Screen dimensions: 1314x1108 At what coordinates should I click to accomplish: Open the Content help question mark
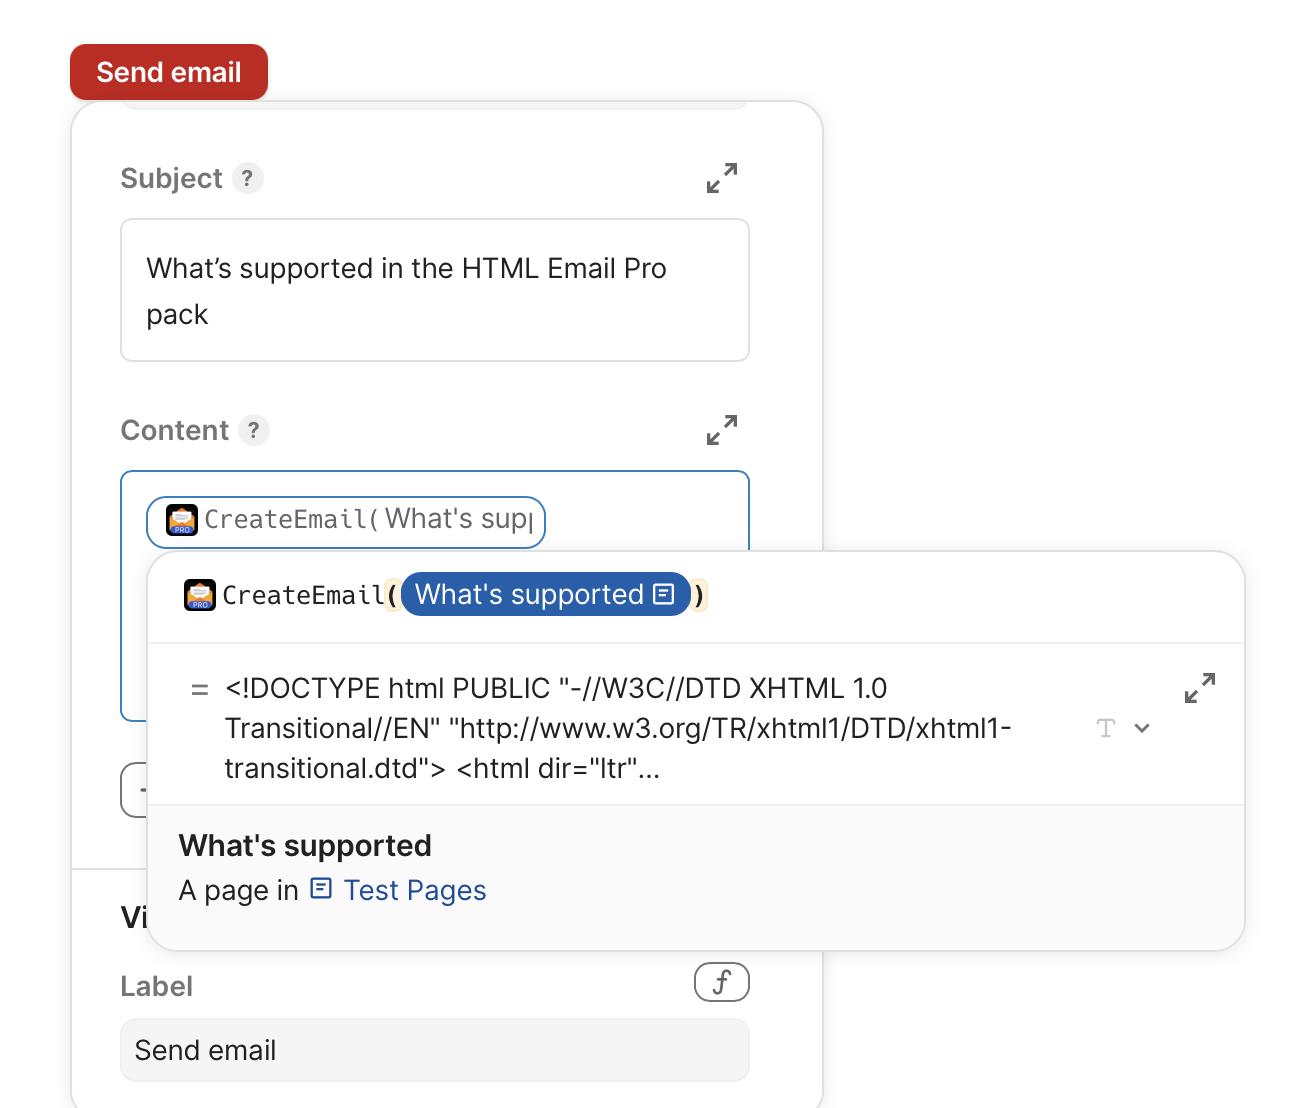coord(254,430)
